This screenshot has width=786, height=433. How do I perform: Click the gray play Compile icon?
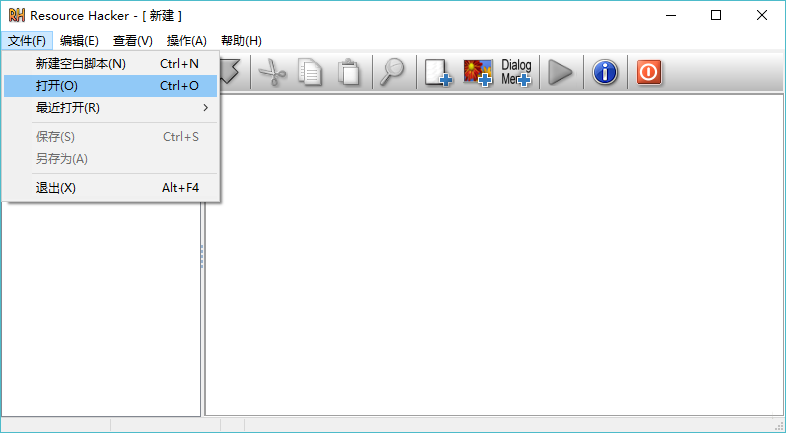click(x=560, y=73)
